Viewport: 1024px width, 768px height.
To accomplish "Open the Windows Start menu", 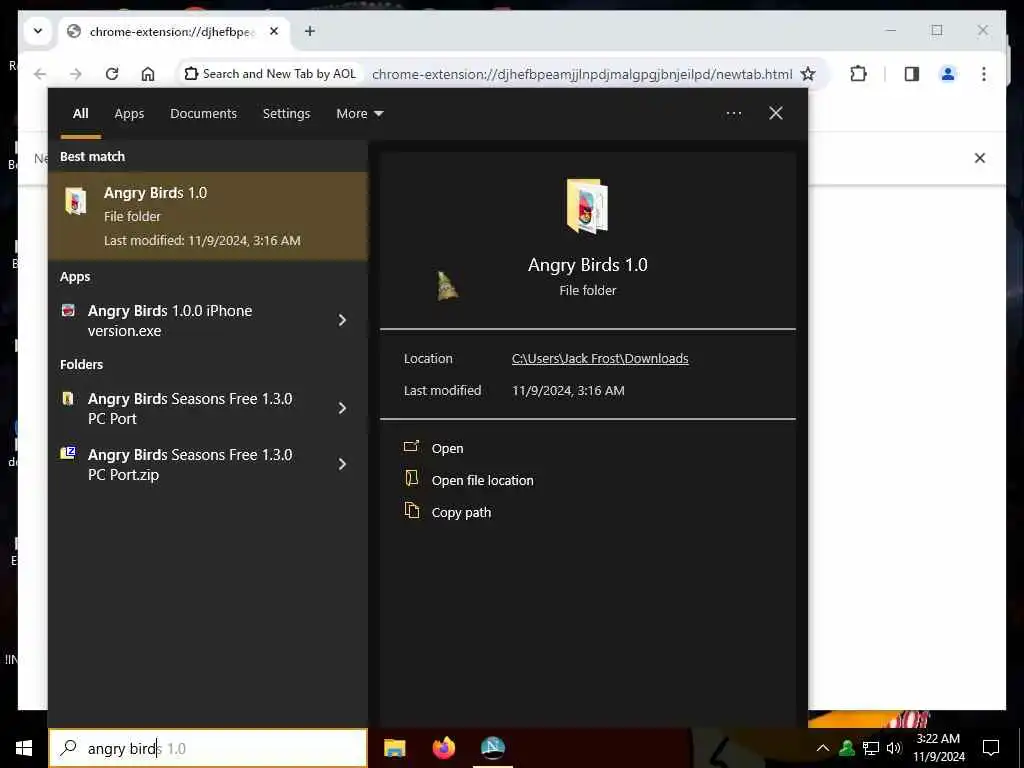I will click(x=24, y=748).
